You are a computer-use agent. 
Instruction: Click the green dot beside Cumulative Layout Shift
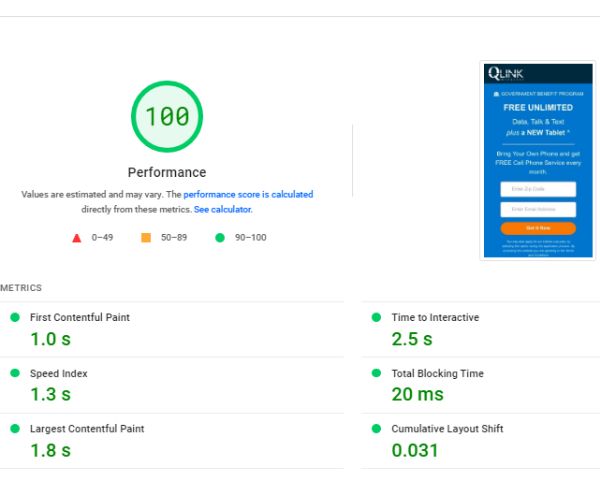coord(377,428)
